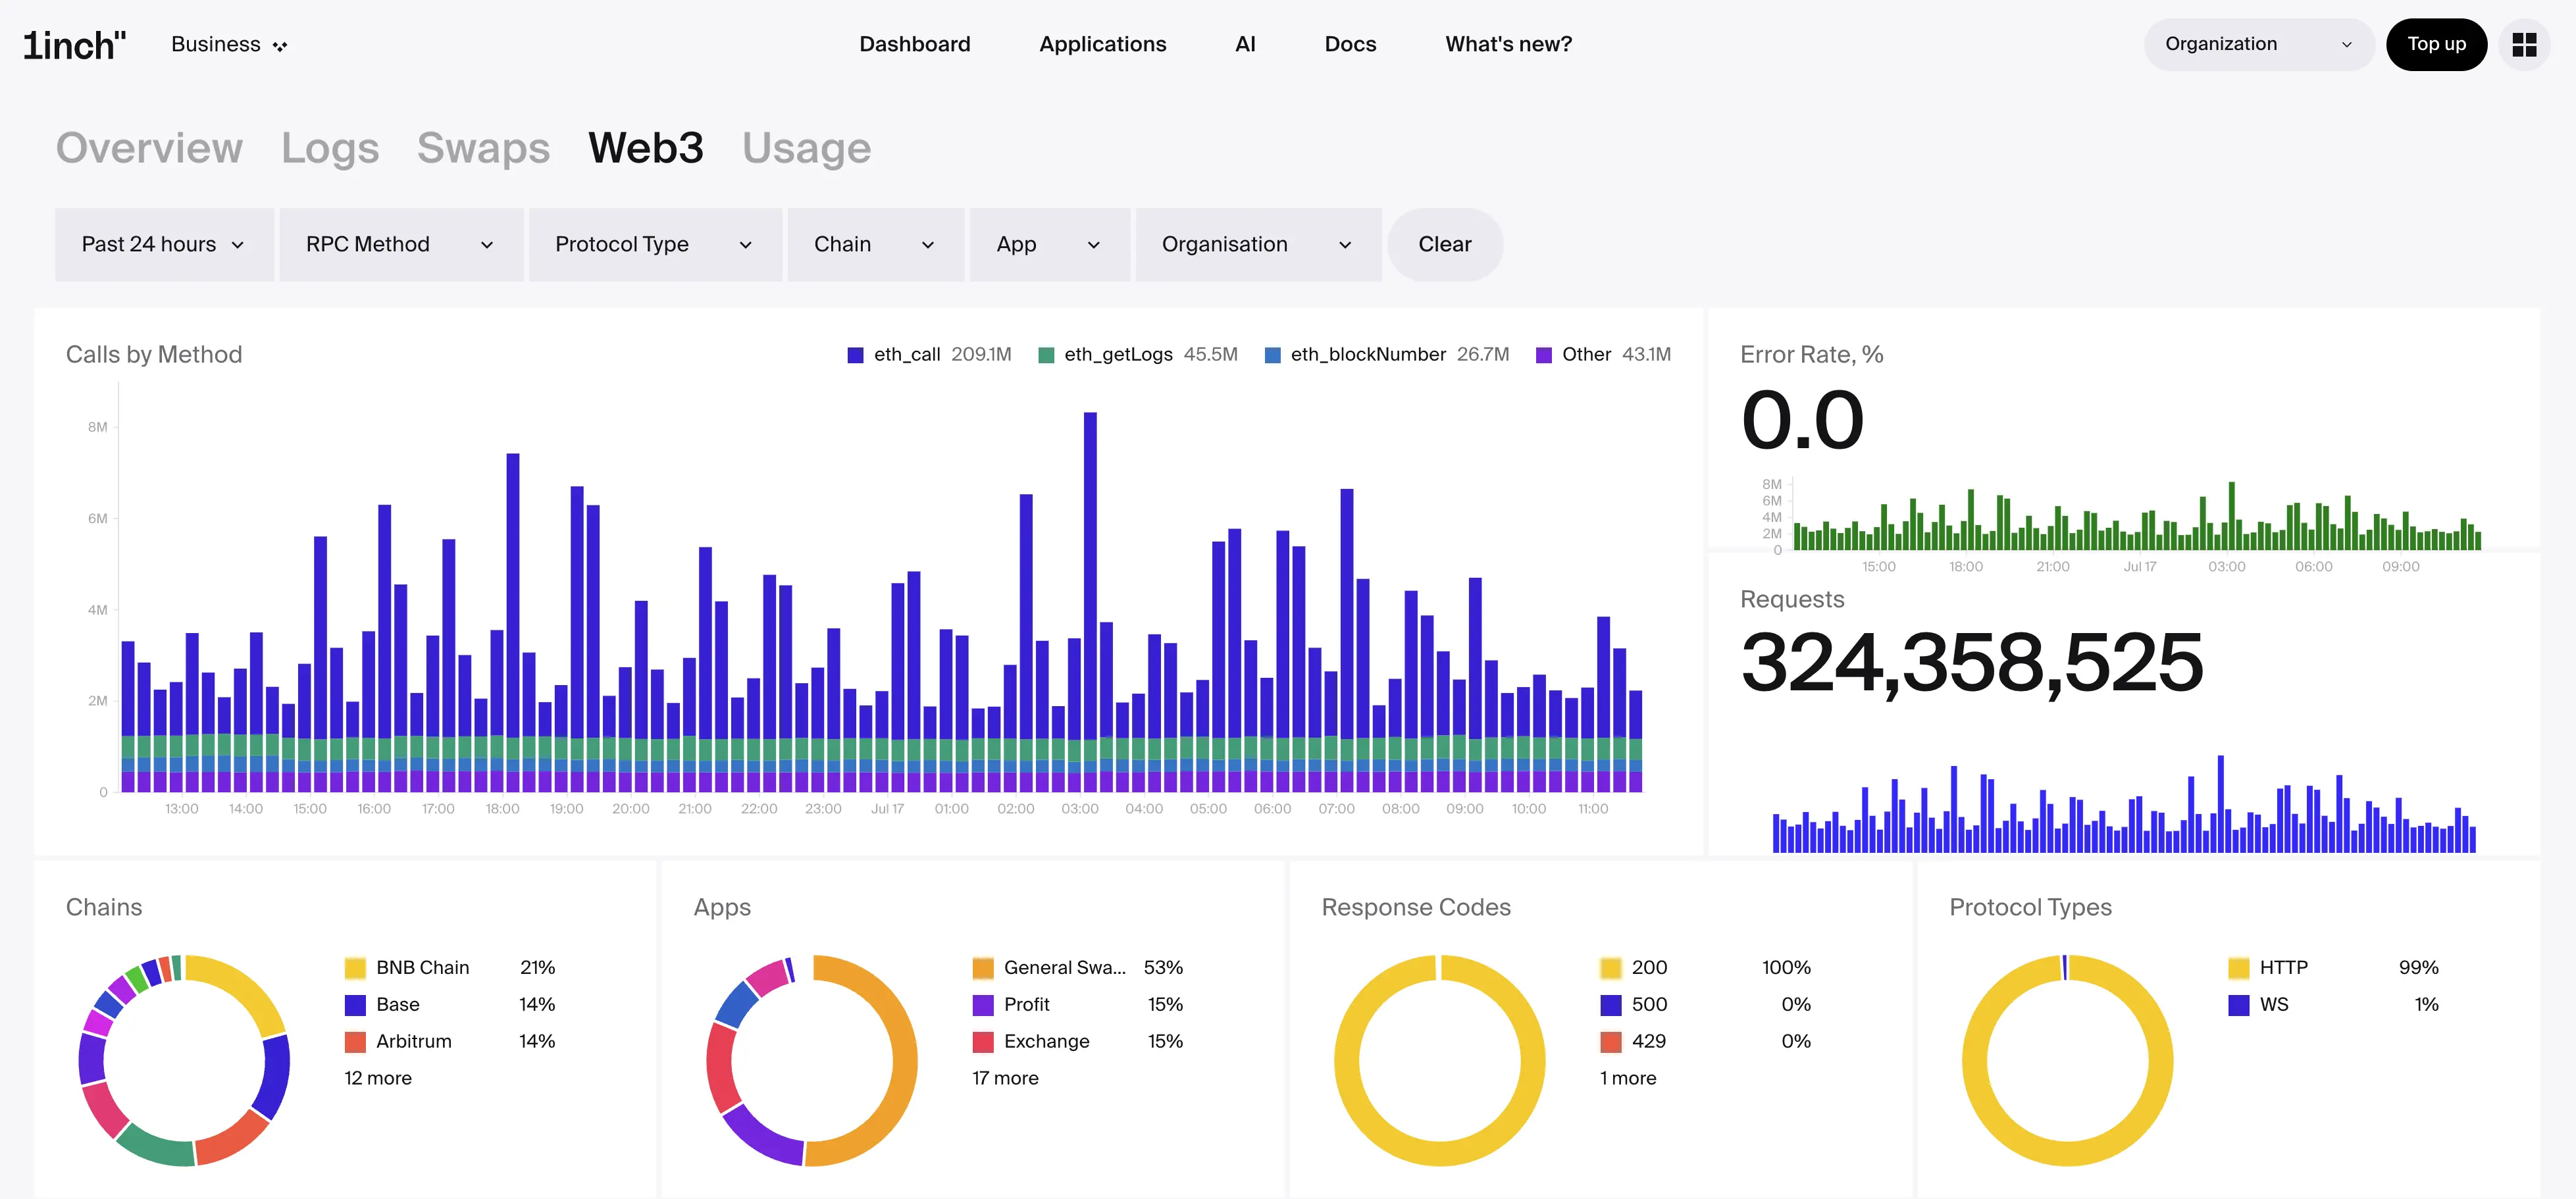This screenshot has width=2576, height=1199.
Task: Expand the App filter
Action: pos(1049,244)
